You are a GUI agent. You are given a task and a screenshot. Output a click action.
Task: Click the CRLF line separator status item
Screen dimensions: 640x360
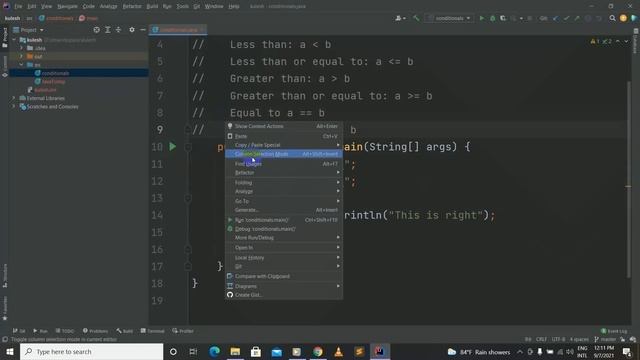click(x=541, y=339)
